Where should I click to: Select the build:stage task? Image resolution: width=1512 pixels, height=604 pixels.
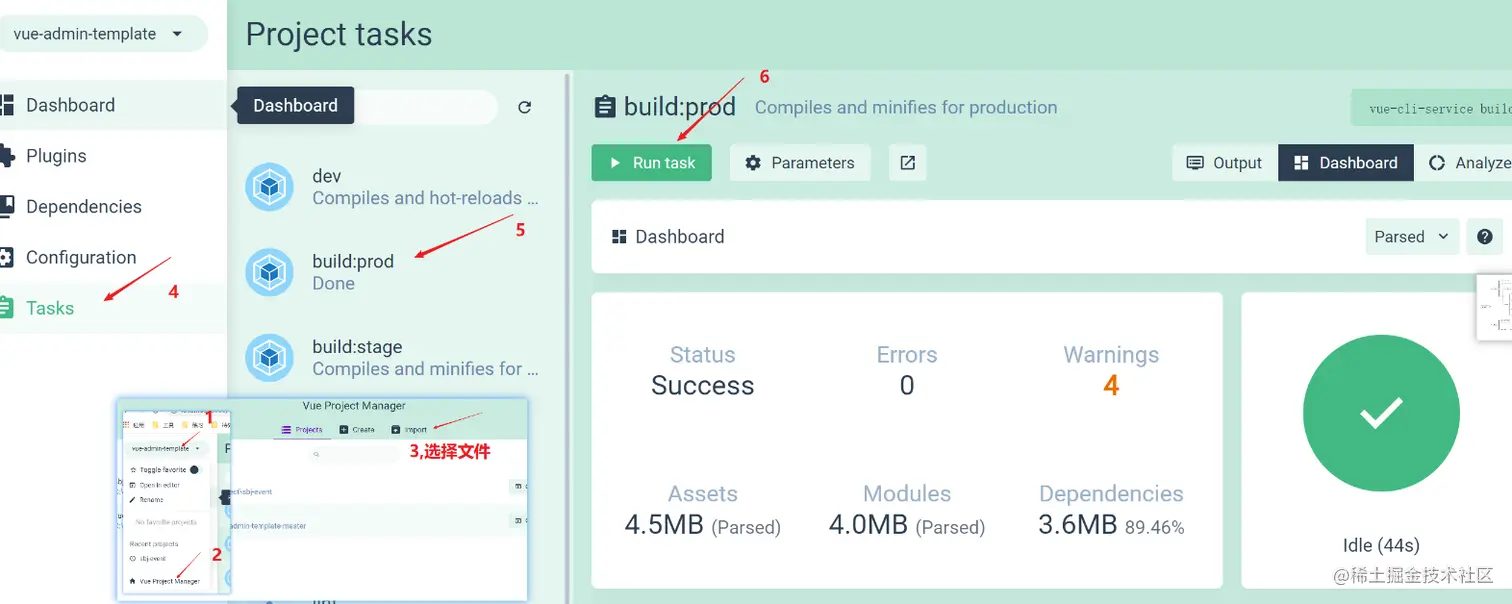(x=398, y=357)
